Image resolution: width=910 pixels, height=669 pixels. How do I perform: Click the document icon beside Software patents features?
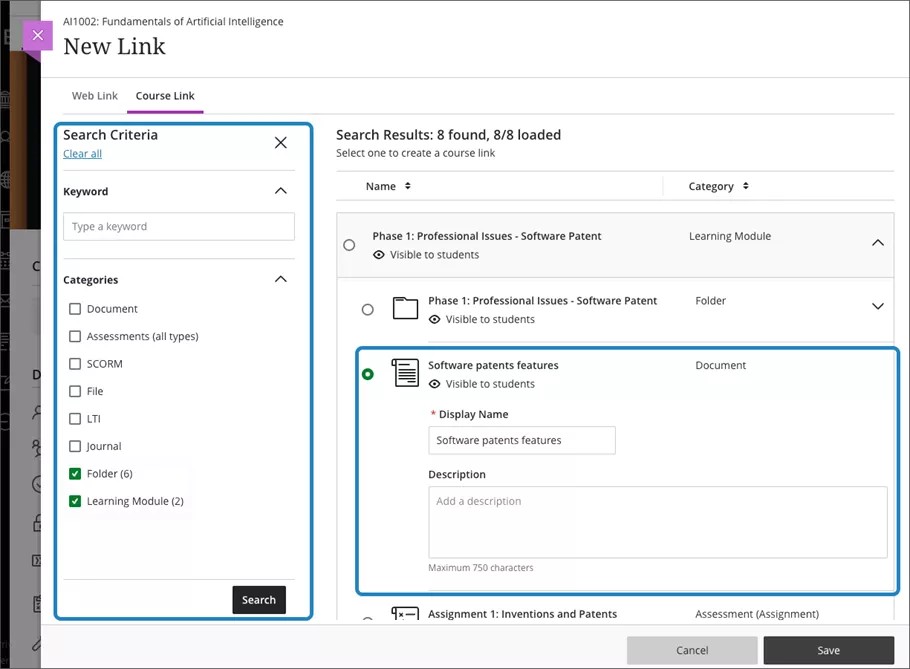(404, 372)
